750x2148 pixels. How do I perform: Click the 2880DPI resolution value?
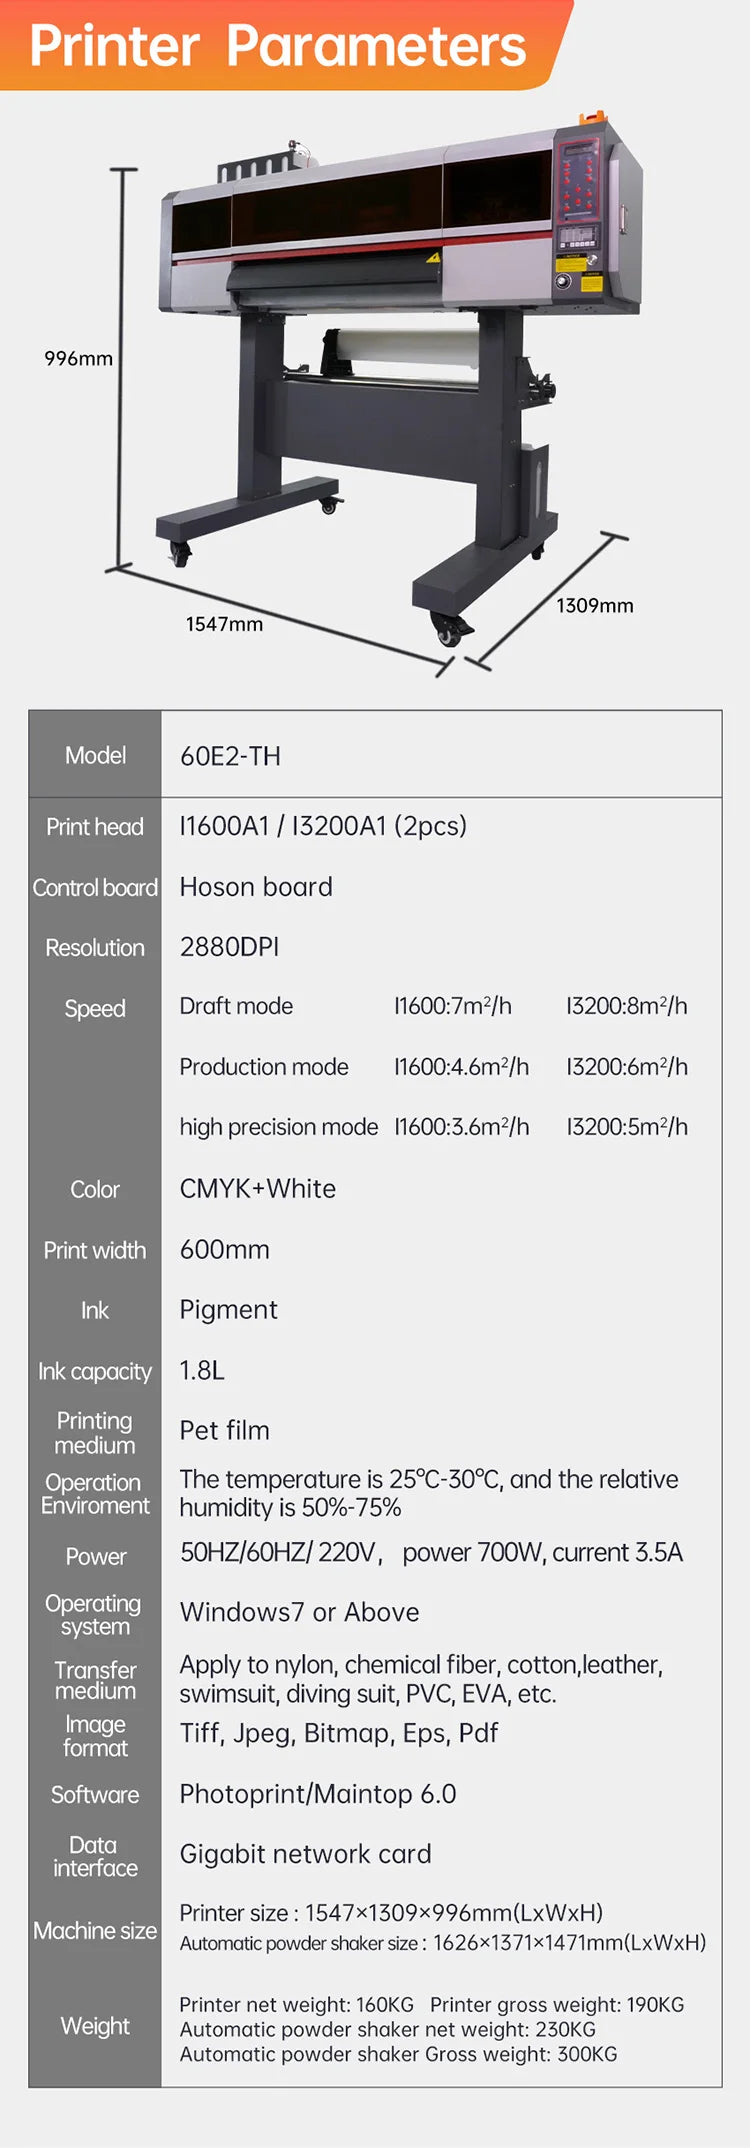(x=229, y=947)
